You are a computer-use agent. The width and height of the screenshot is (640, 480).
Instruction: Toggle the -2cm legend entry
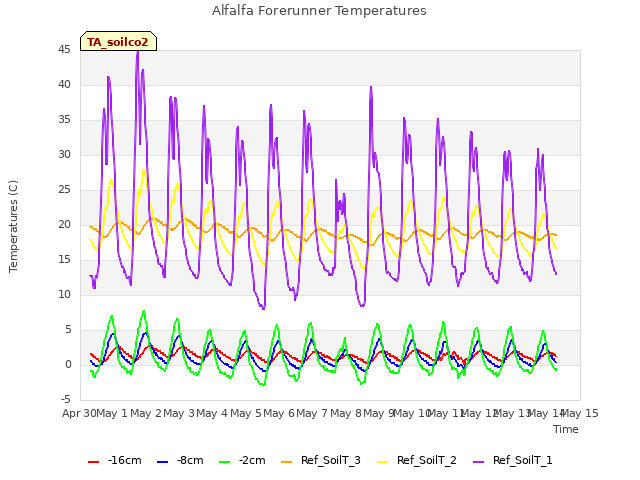click(x=242, y=461)
